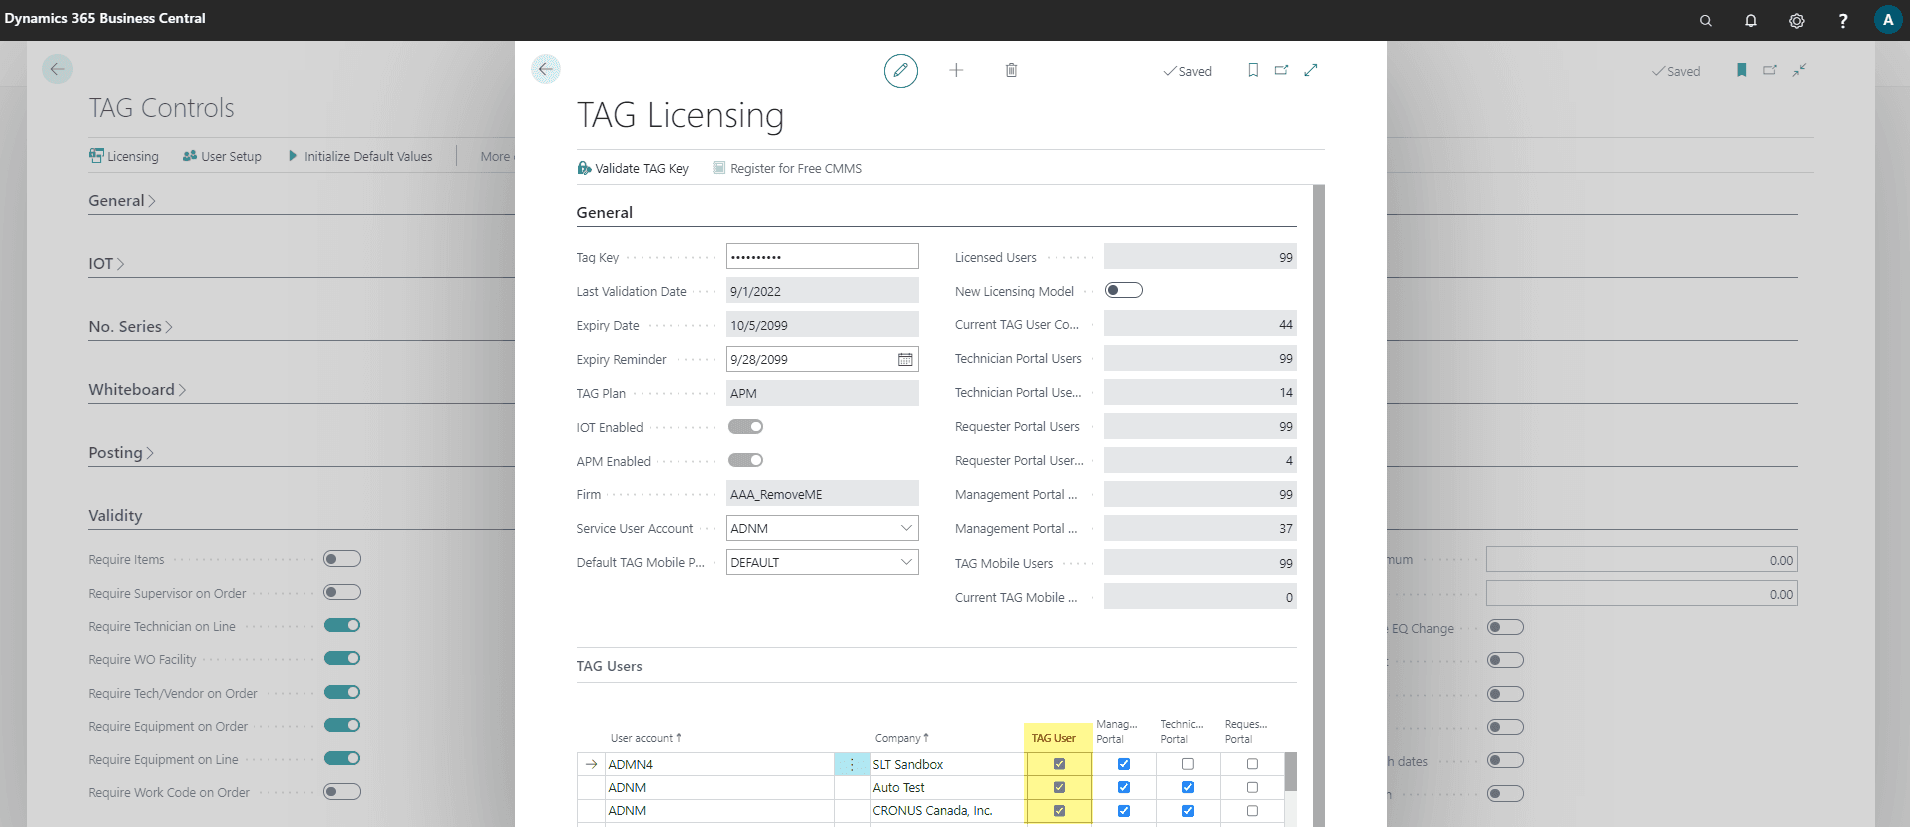Expand Posting section

(121, 452)
